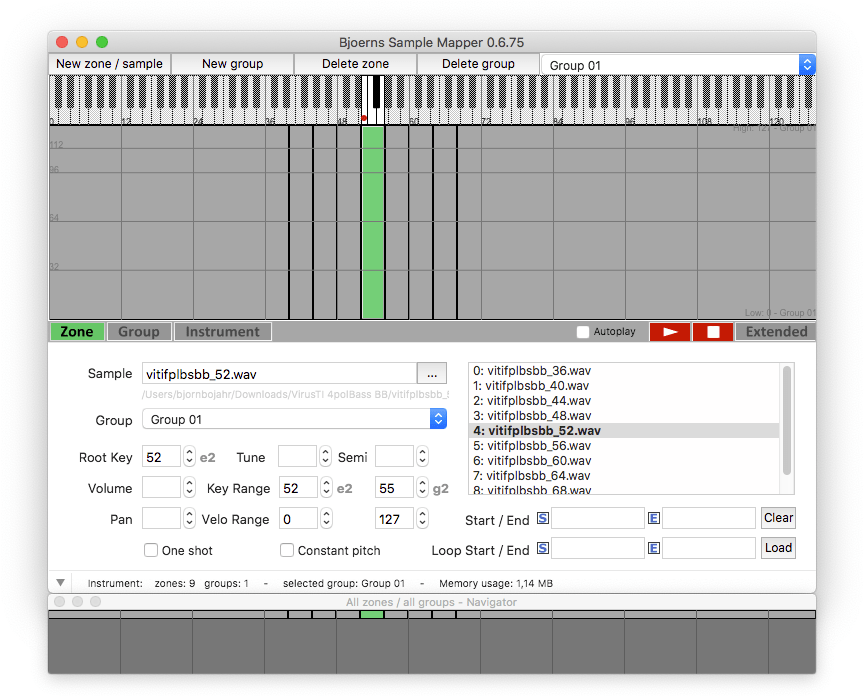The image size is (864, 697).
Task: Switch to the Instrument tab
Action: click(223, 332)
